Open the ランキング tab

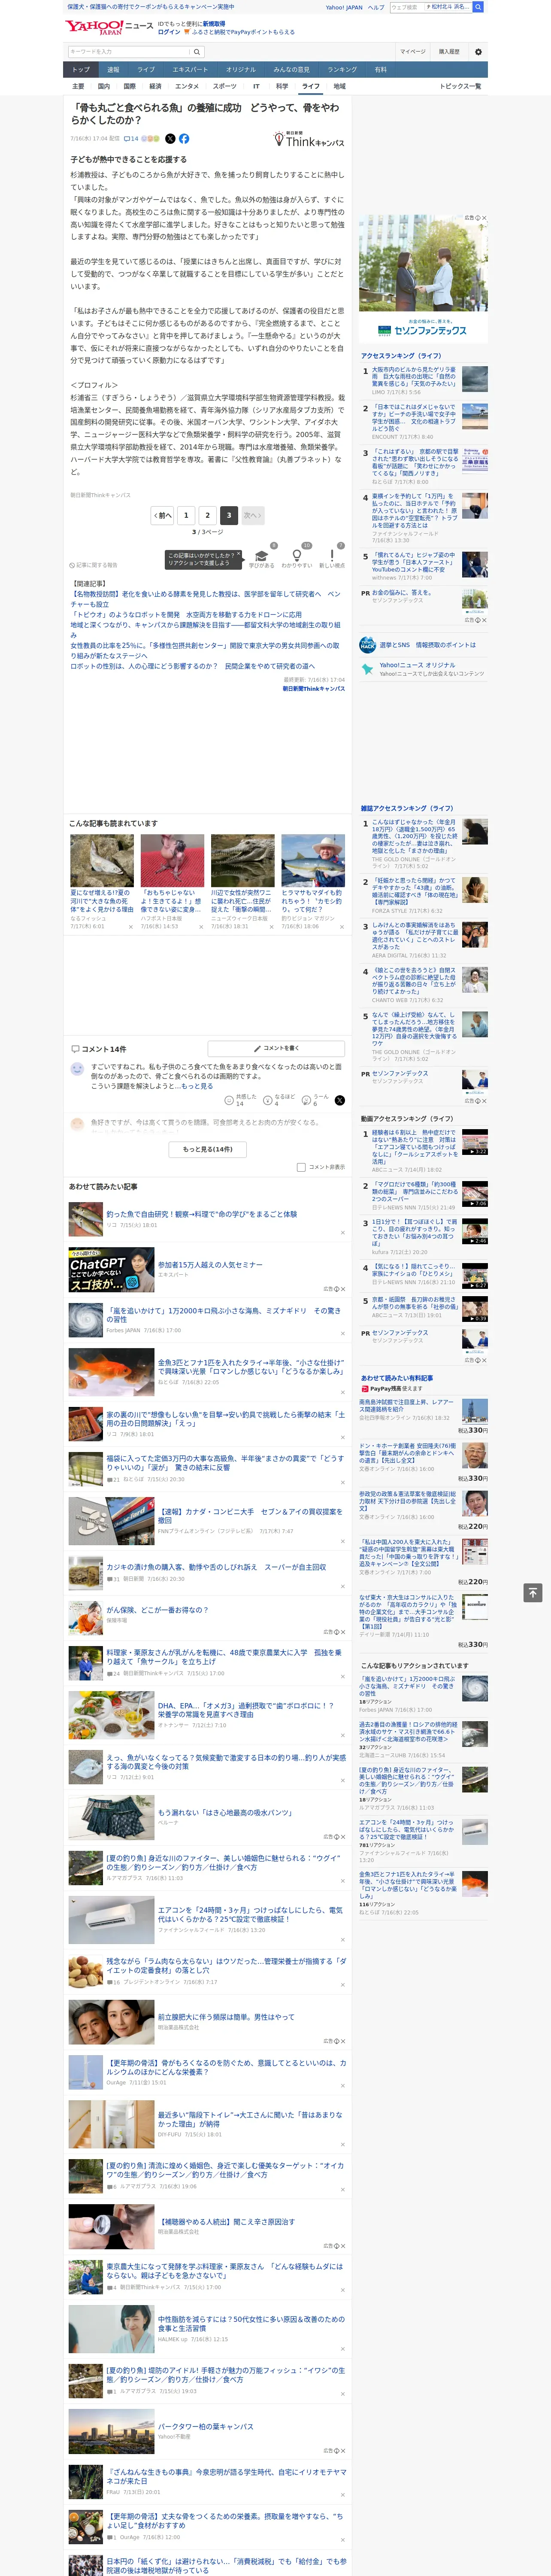[342, 70]
